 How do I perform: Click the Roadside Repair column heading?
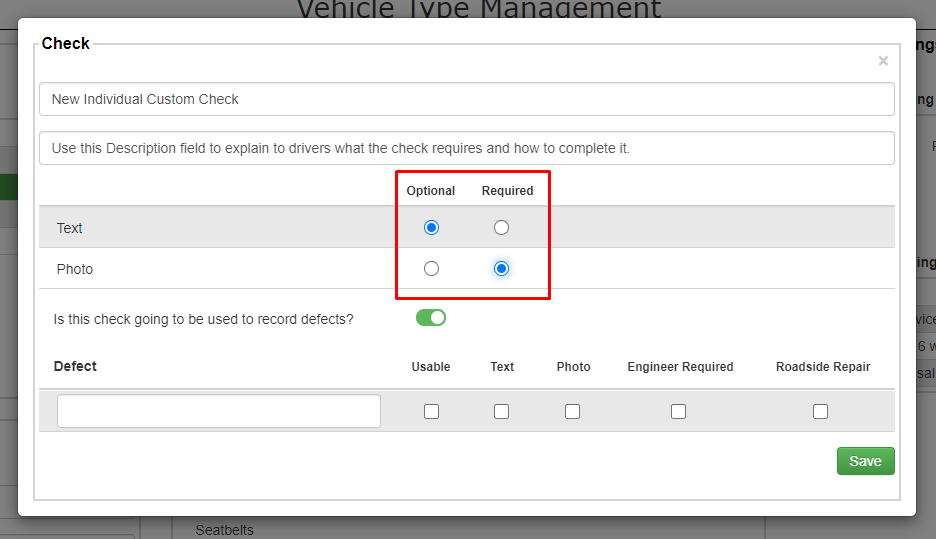[x=823, y=366]
